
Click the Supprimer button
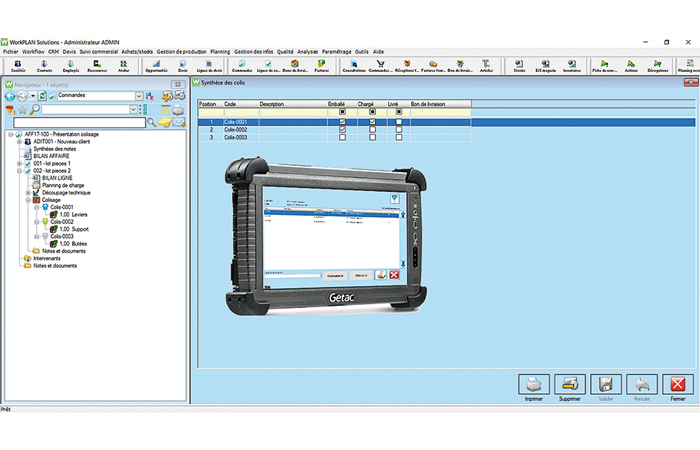click(x=570, y=384)
